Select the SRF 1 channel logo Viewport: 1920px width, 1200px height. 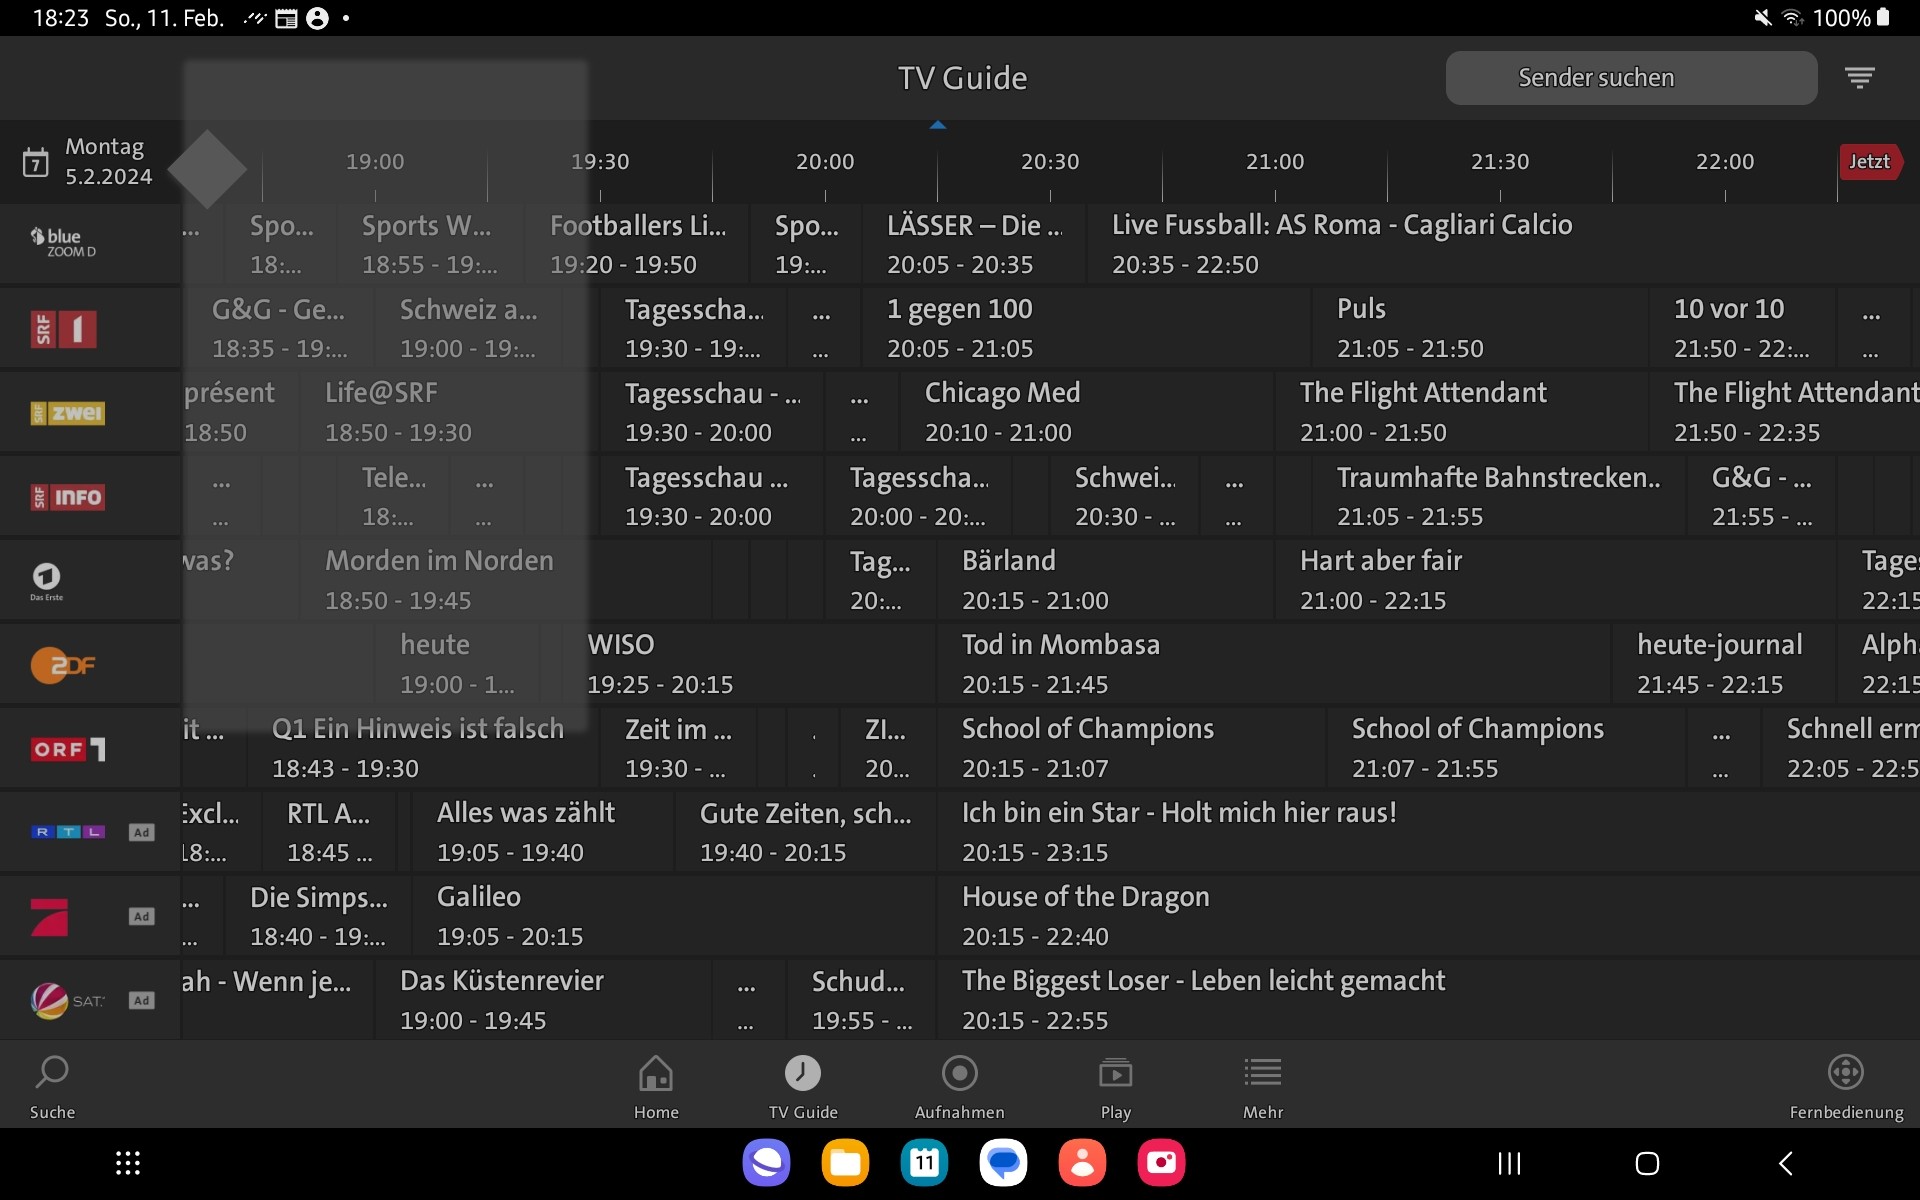64,329
